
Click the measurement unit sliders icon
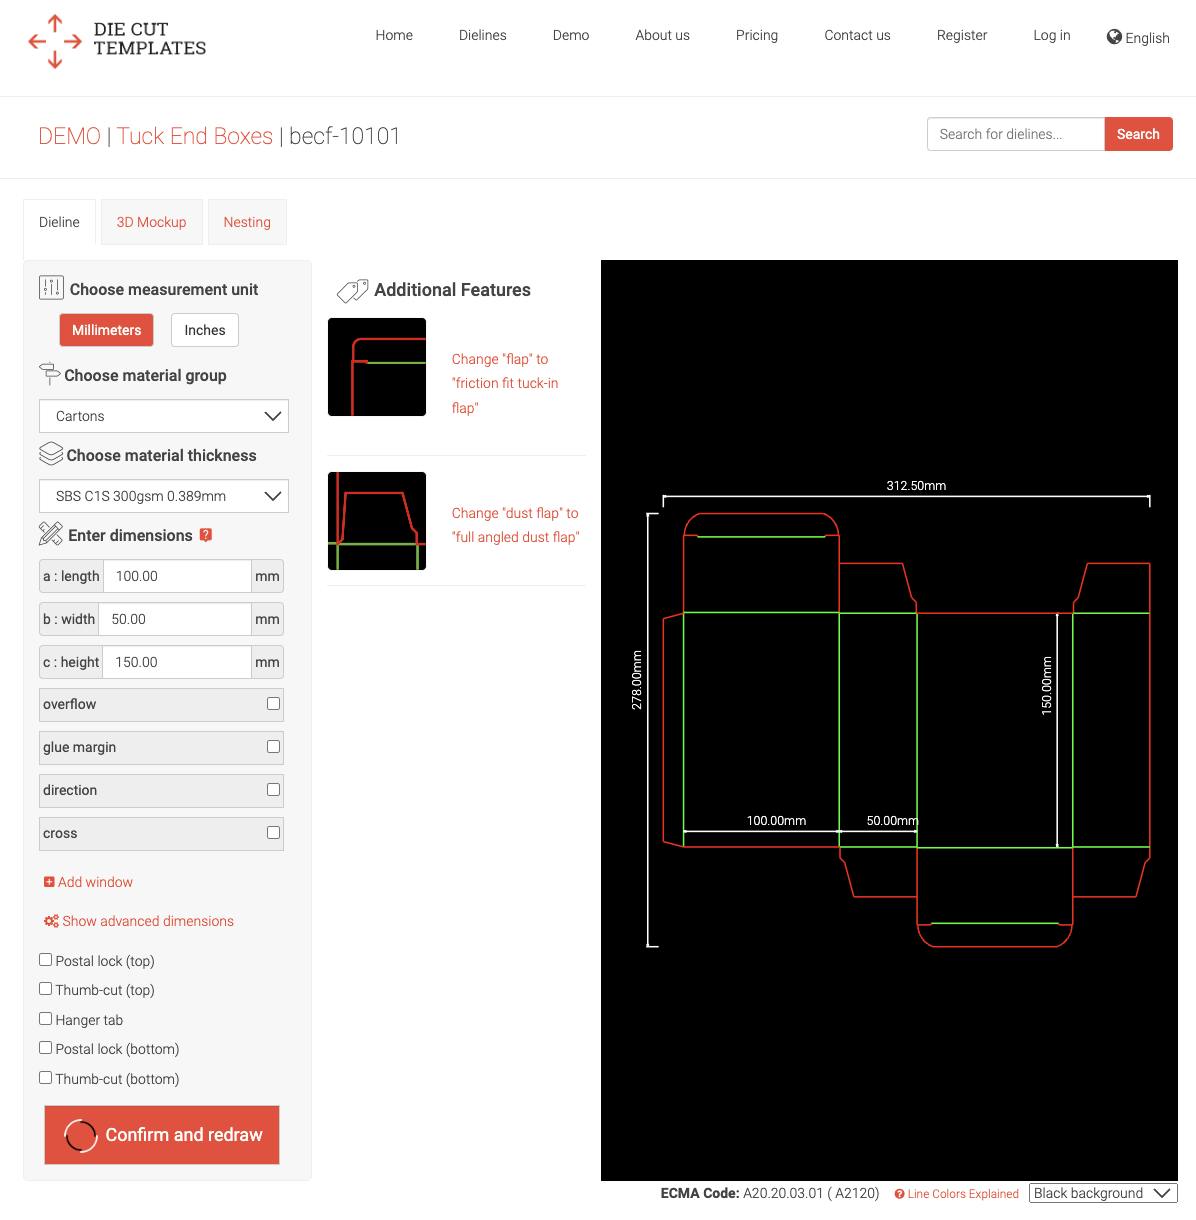click(51, 288)
